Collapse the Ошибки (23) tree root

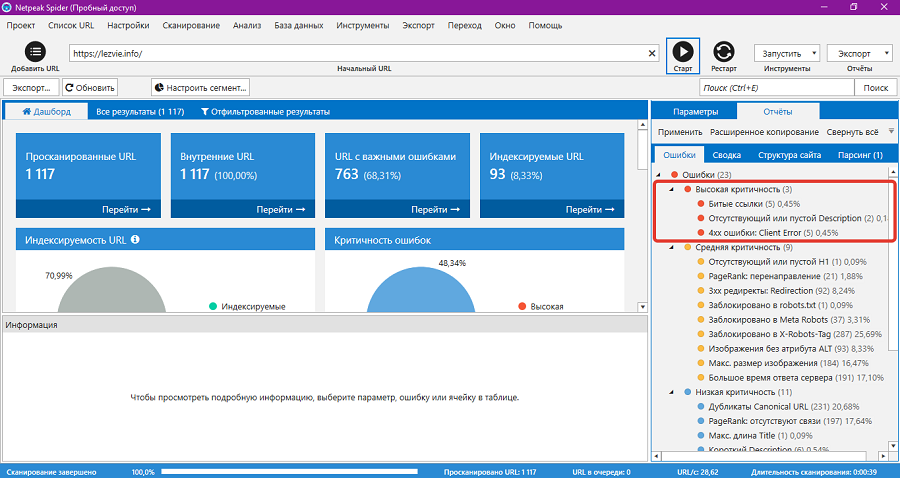point(658,175)
